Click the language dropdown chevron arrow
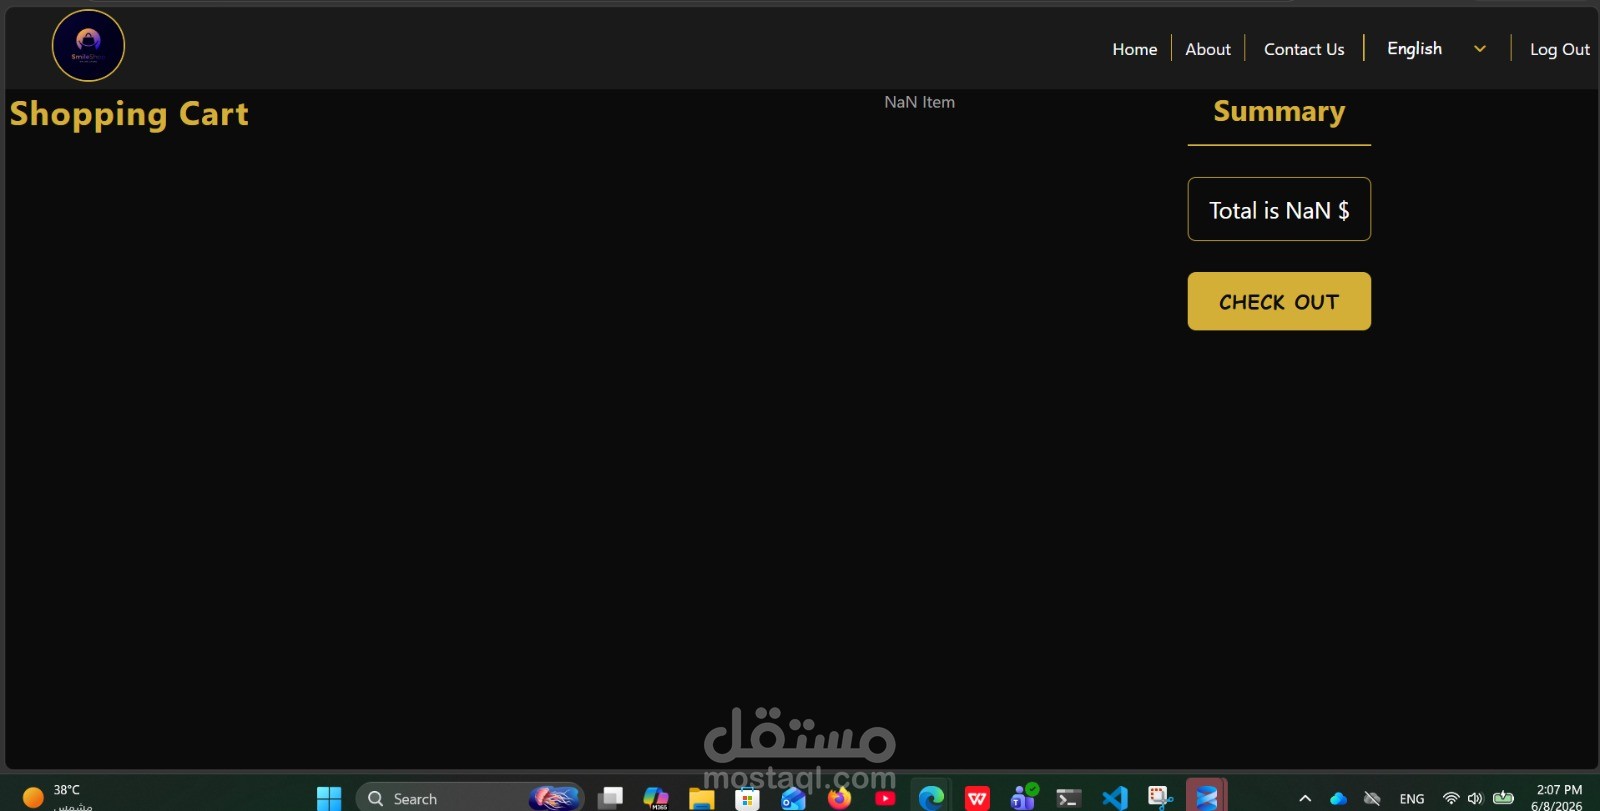The width and height of the screenshot is (1600, 811). [x=1480, y=48]
